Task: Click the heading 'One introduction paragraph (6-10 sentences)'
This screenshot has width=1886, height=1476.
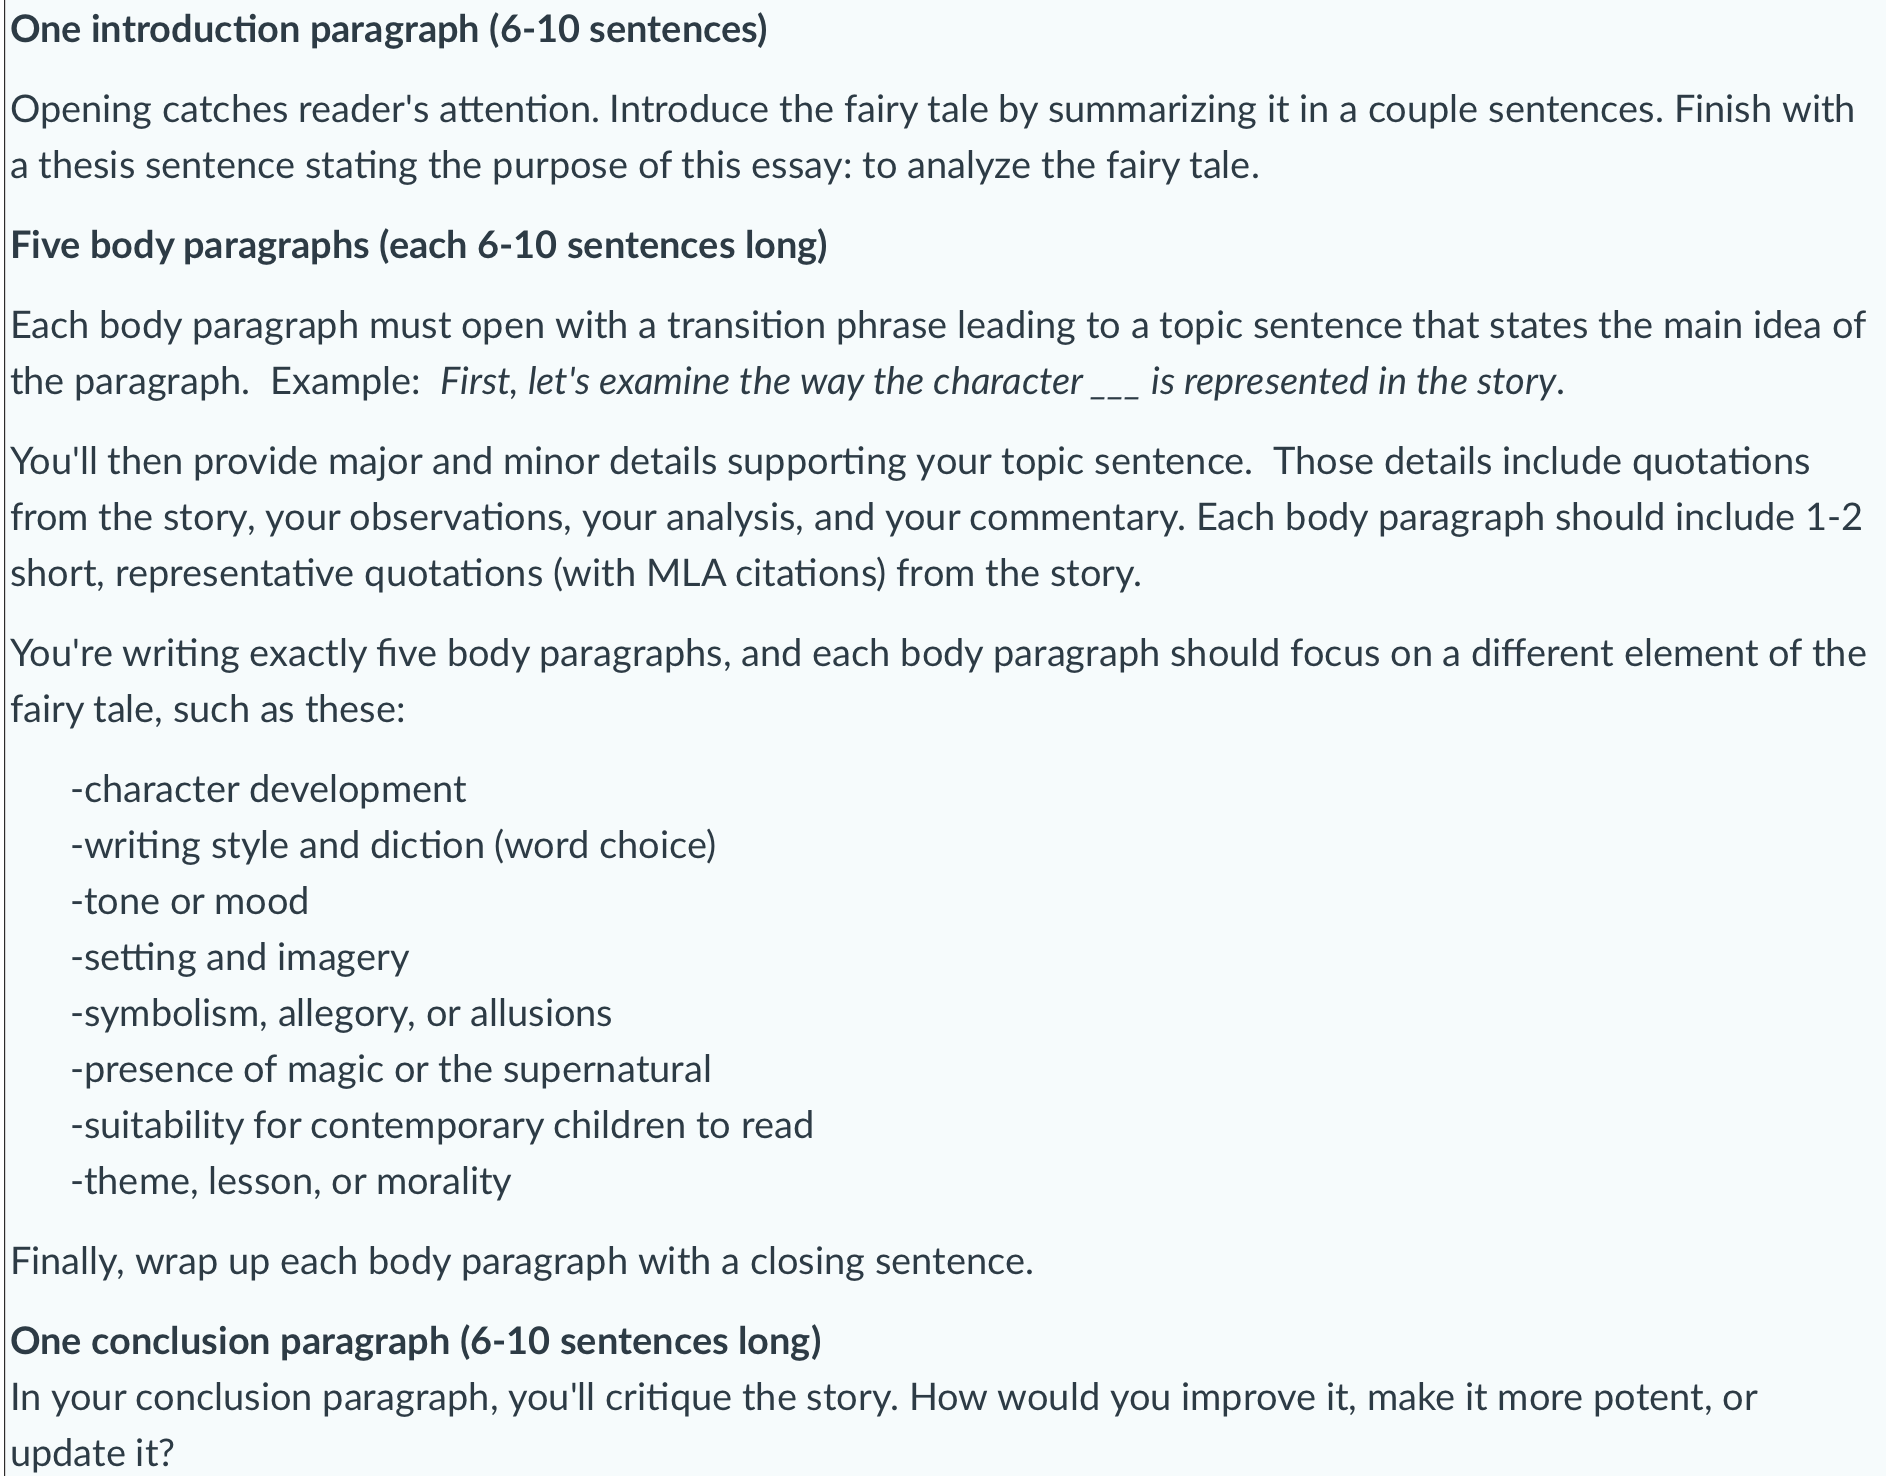Action: tap(389, 30)
